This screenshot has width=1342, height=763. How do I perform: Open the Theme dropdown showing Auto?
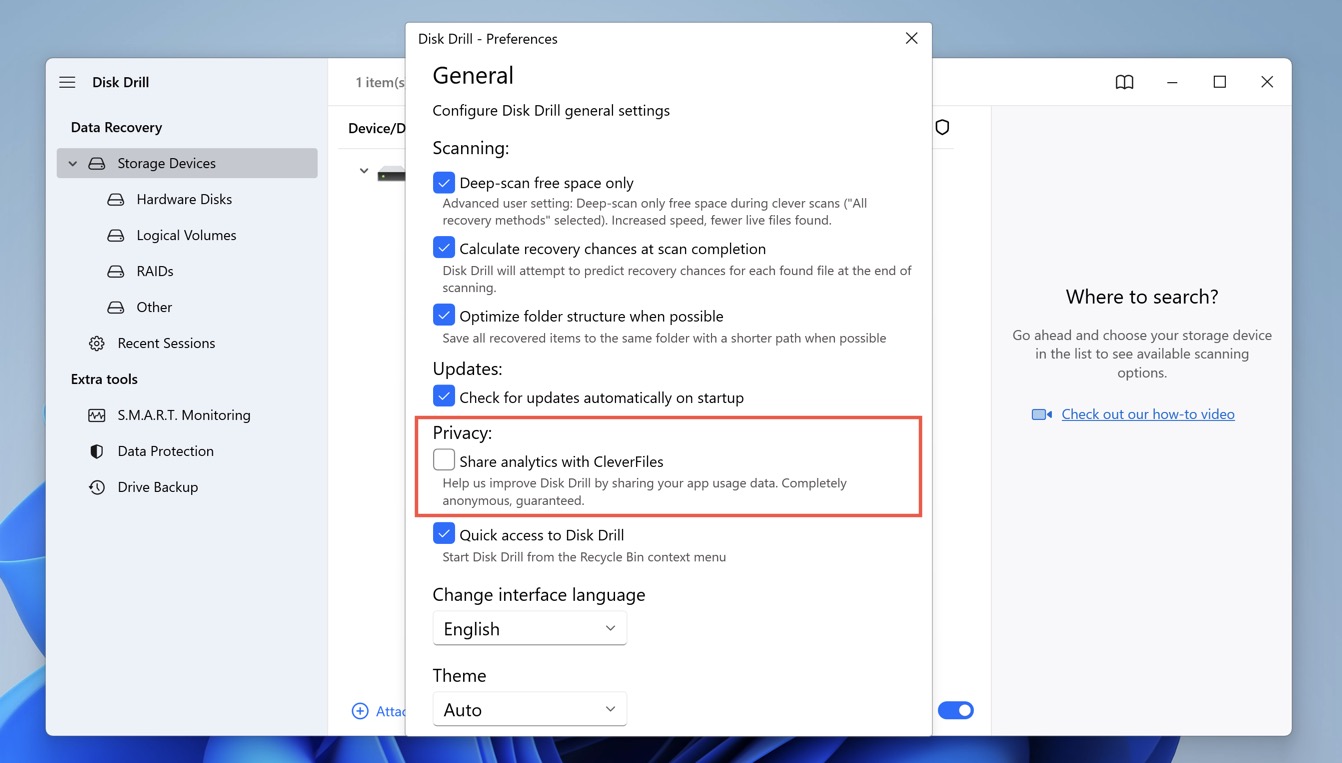(x=530, y=709)
